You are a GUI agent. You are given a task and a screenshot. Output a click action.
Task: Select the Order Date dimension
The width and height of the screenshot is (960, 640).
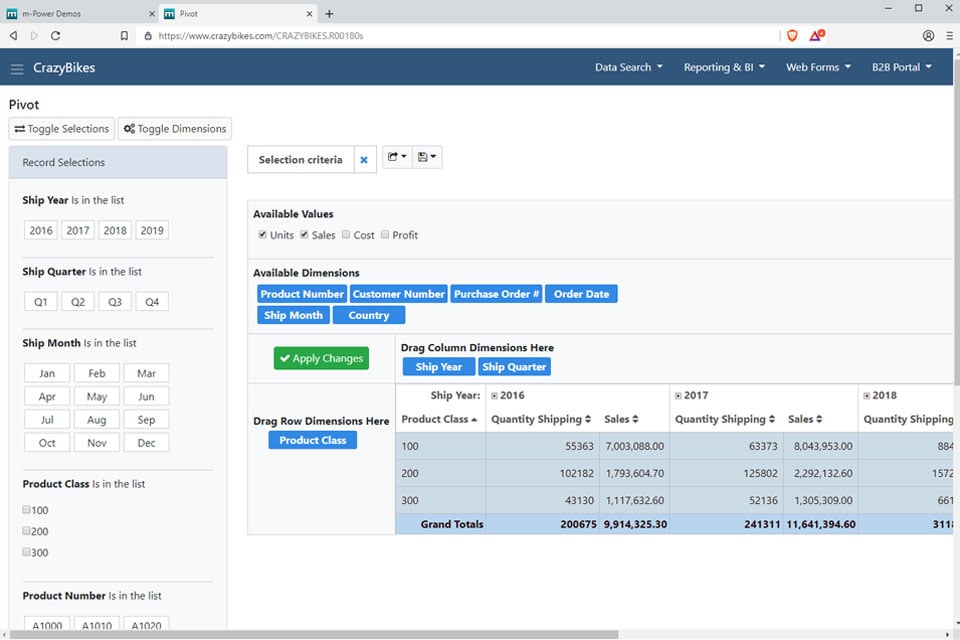tap(582, 294)
